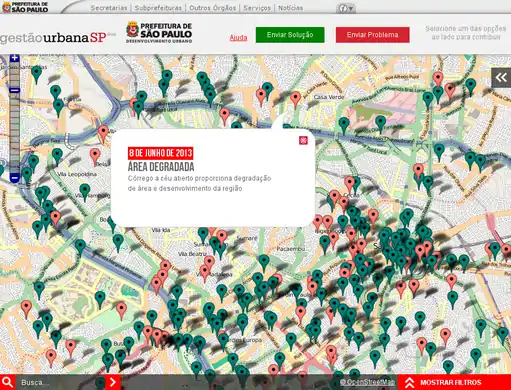Open the Subprefeituras menu
511x390 pixels.
pyautogui.click(x=158, y=8)
